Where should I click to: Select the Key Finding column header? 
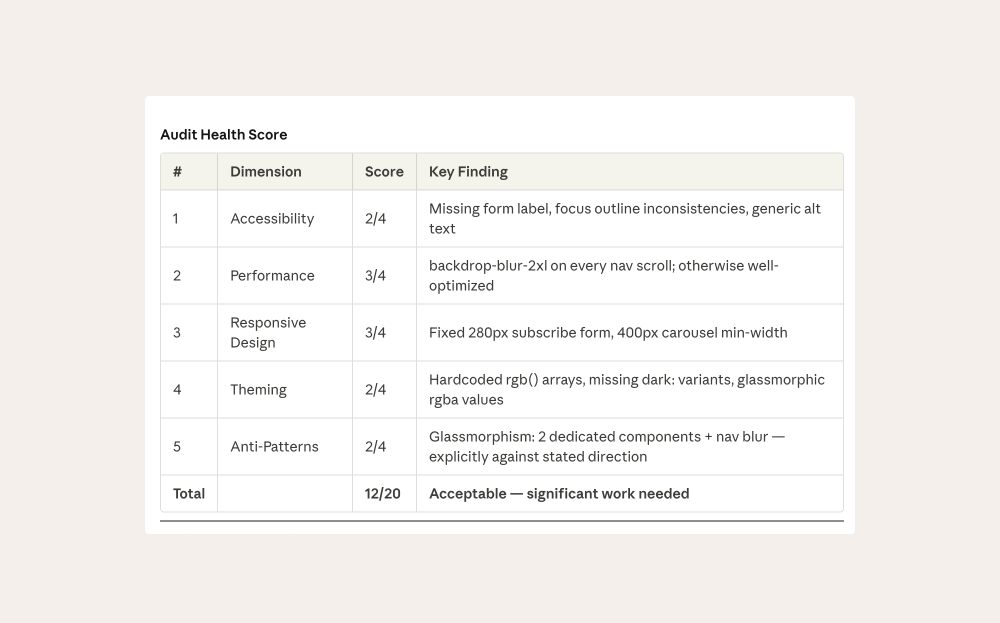pyautogui.click(x=468, y=171)
